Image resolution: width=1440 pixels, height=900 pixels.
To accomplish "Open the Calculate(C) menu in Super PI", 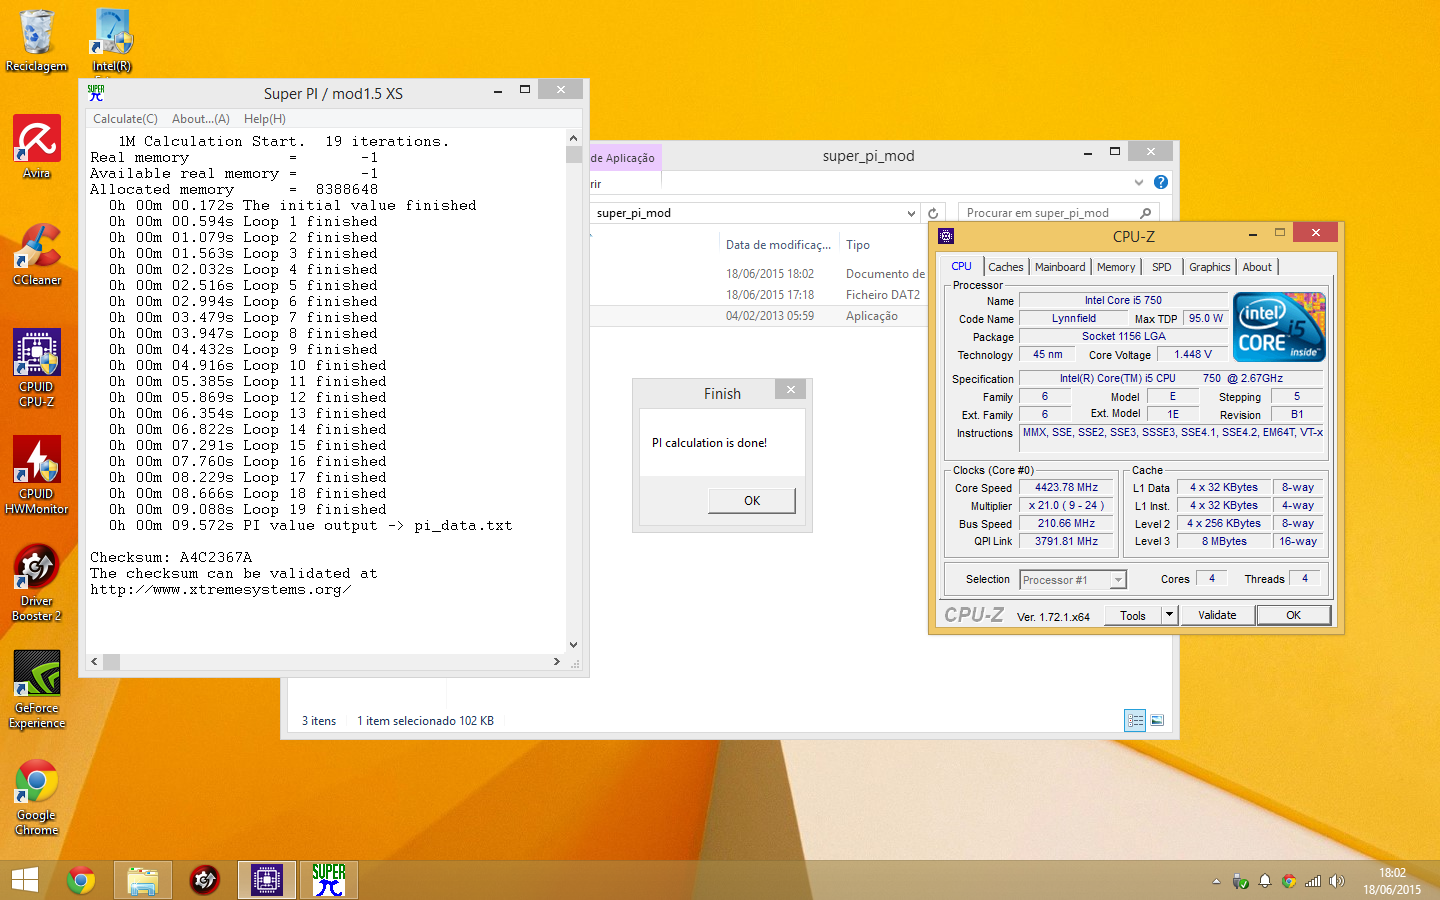I will click(x=125, y=119).
